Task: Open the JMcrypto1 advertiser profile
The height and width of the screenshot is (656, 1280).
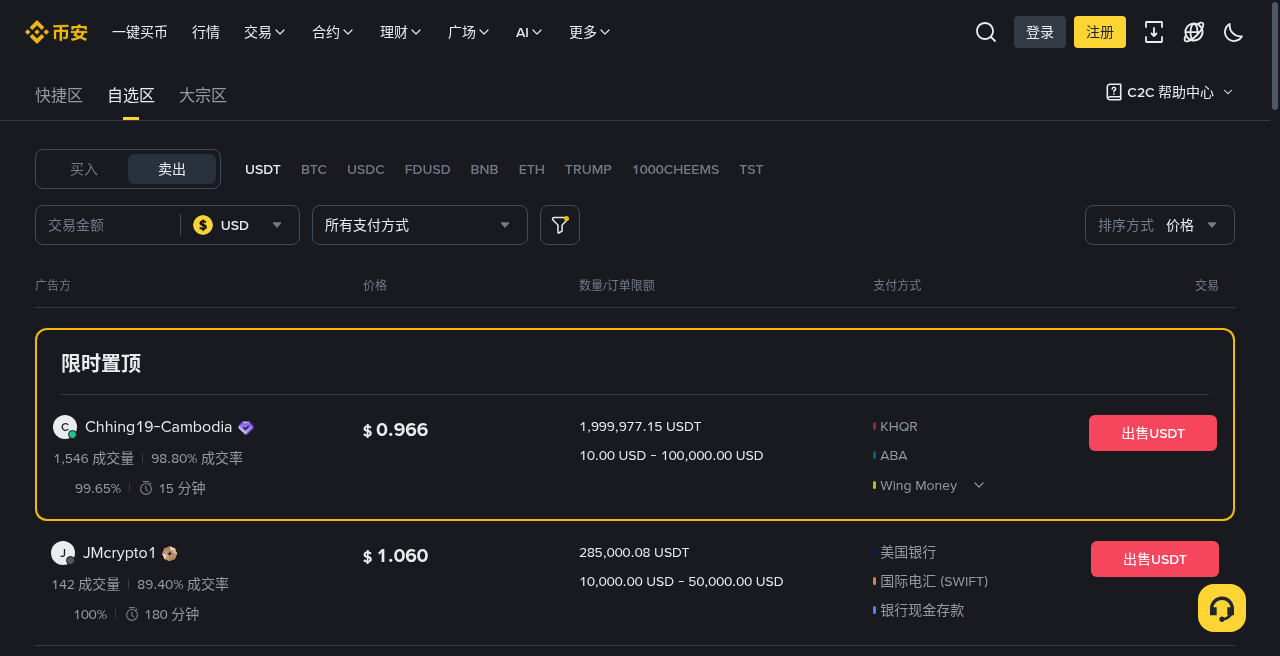Action: coord(120,553)
